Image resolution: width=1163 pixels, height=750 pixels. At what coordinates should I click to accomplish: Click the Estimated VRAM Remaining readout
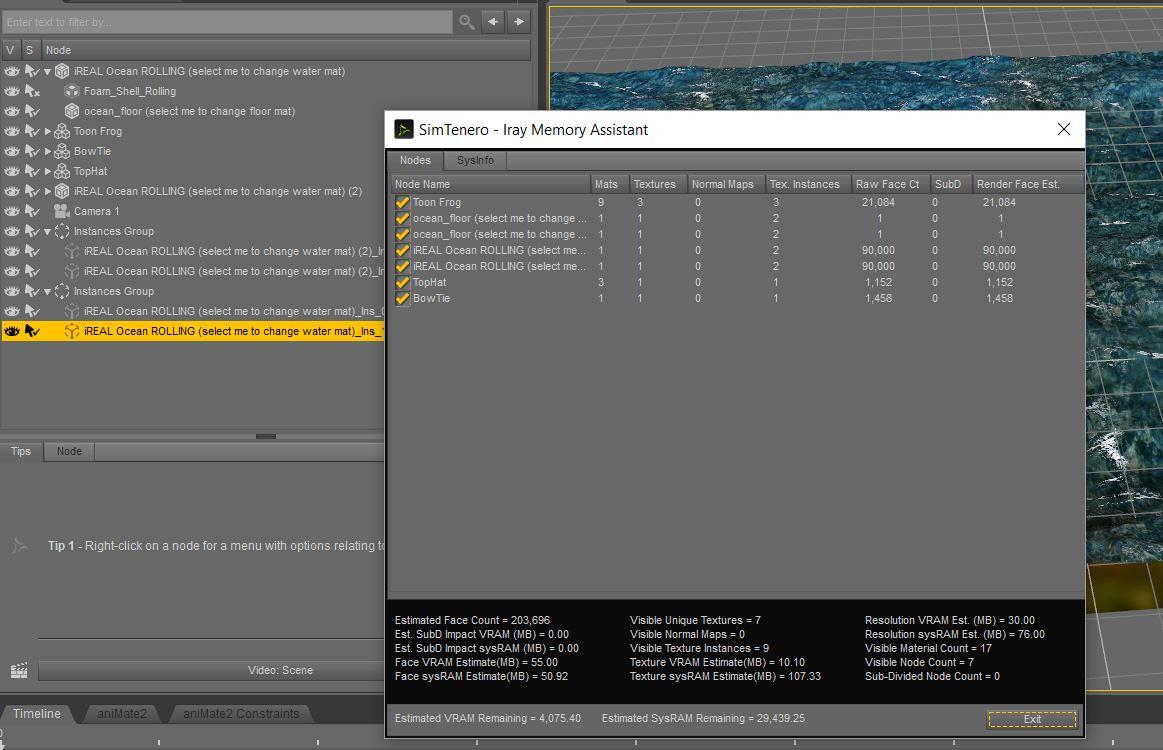point(487,718)
